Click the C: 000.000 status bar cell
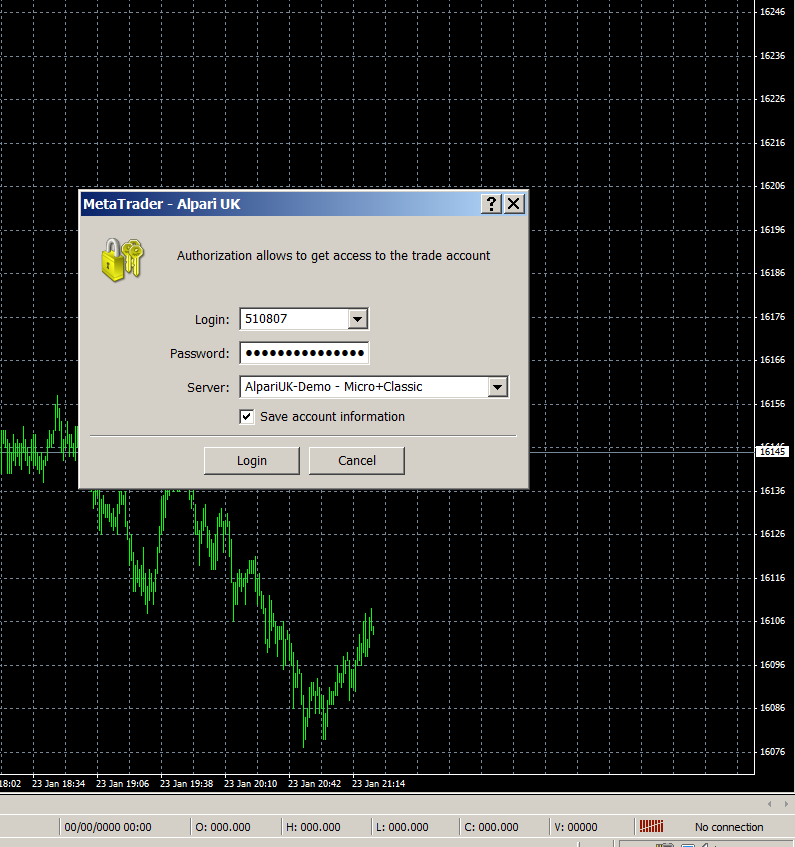This screenshot has width=795, height=847. pos(503,827)
